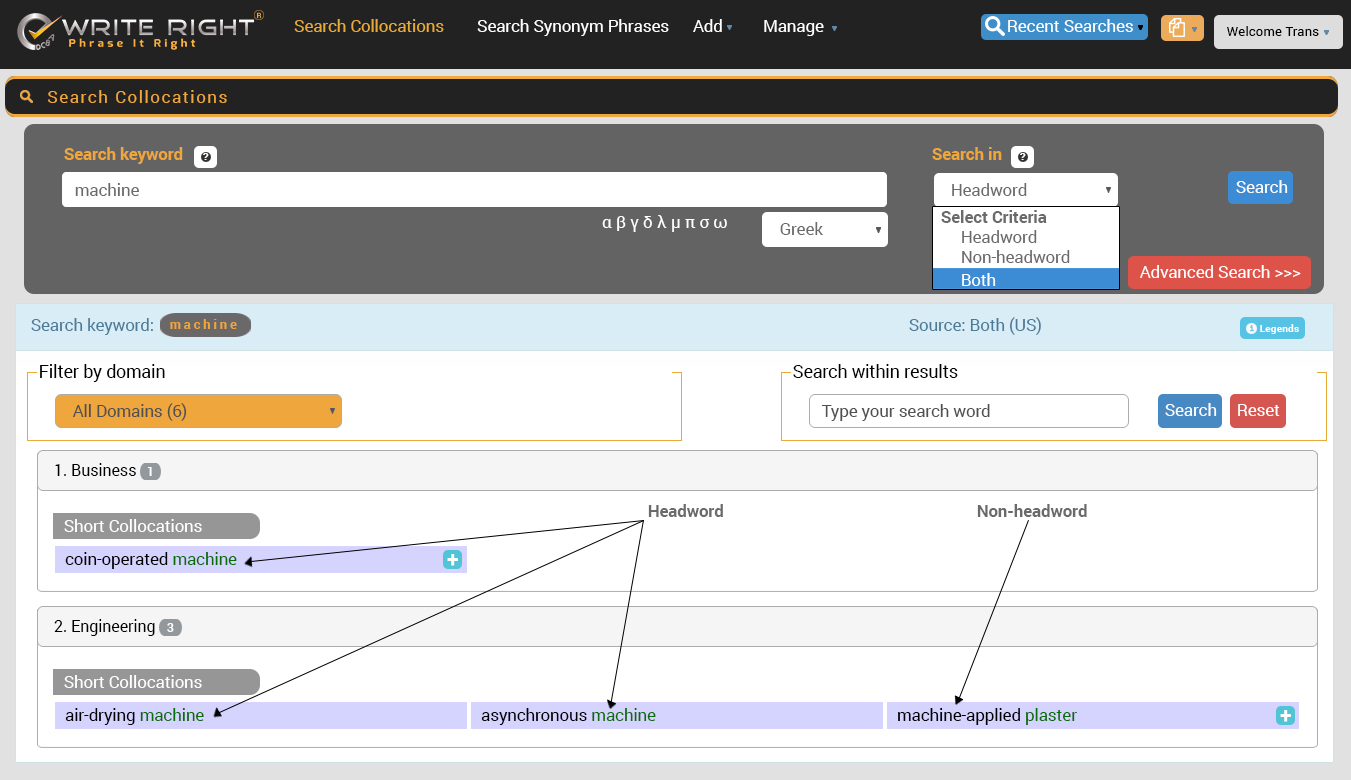Click the magnifier icon in Search Collocations header
Image resolution: width=1351 pixels, height=780 pixels.
point(27,97)
